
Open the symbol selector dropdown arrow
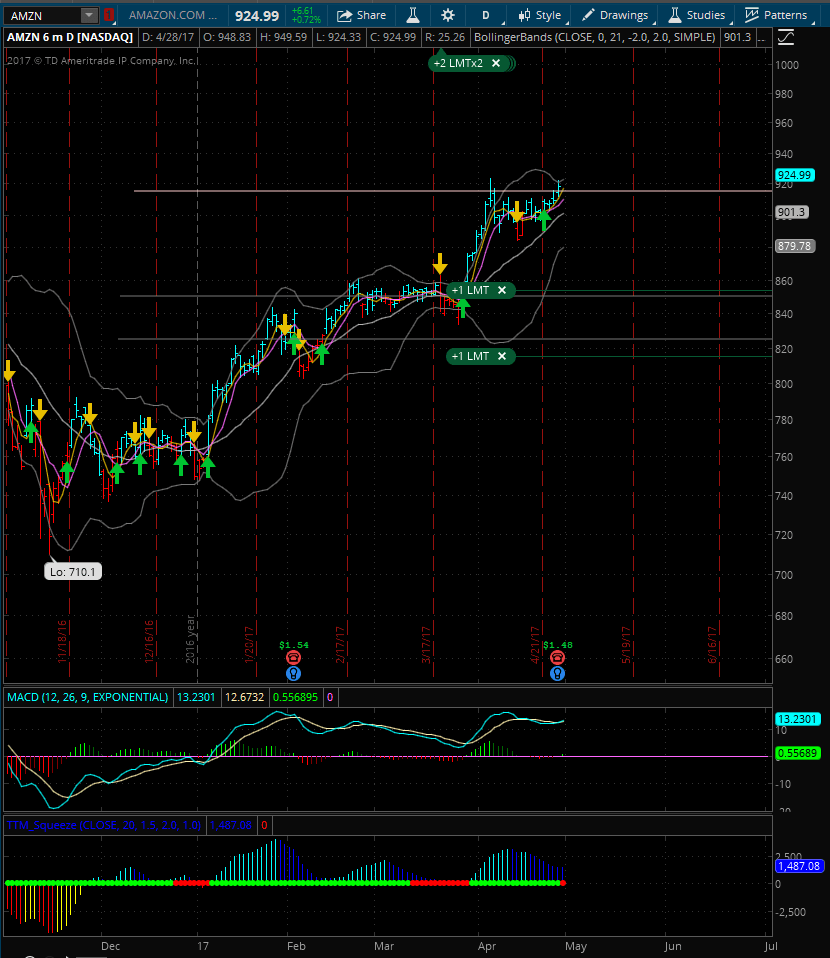click(x=89, y=15)
